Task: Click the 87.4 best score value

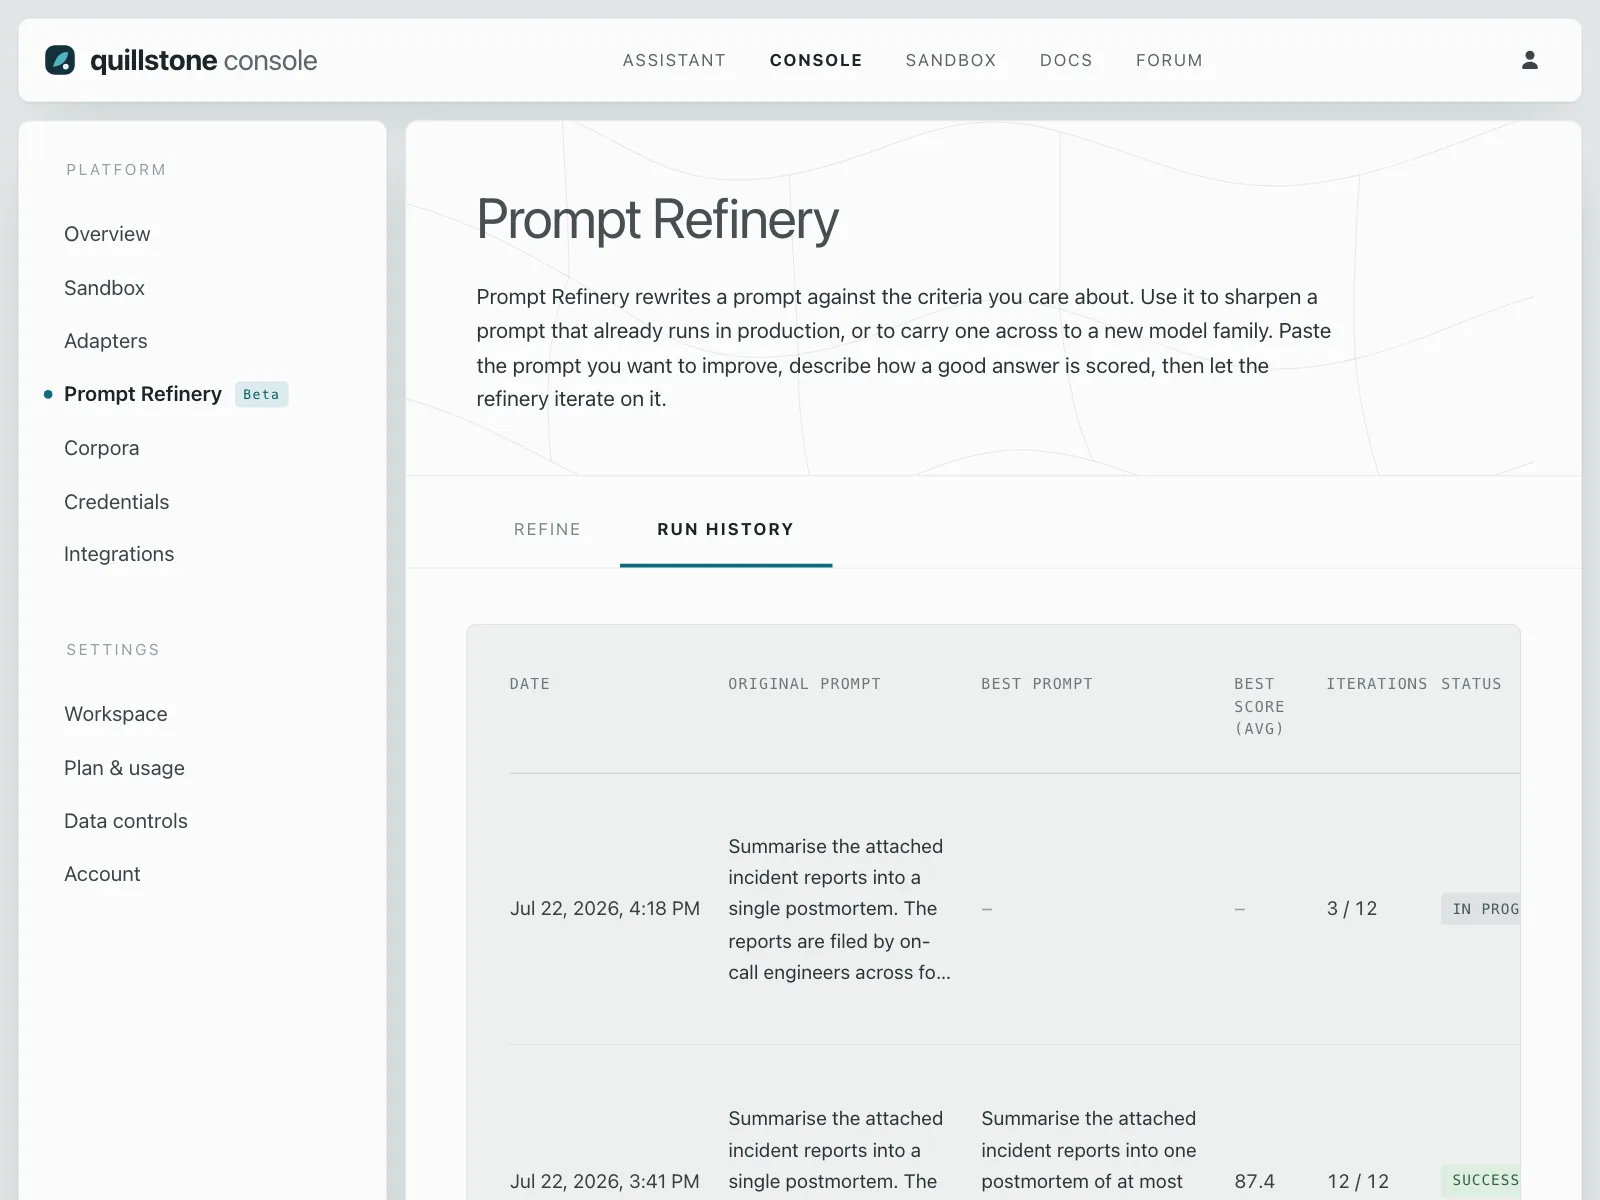Action: click(x=1254, y=1181)
